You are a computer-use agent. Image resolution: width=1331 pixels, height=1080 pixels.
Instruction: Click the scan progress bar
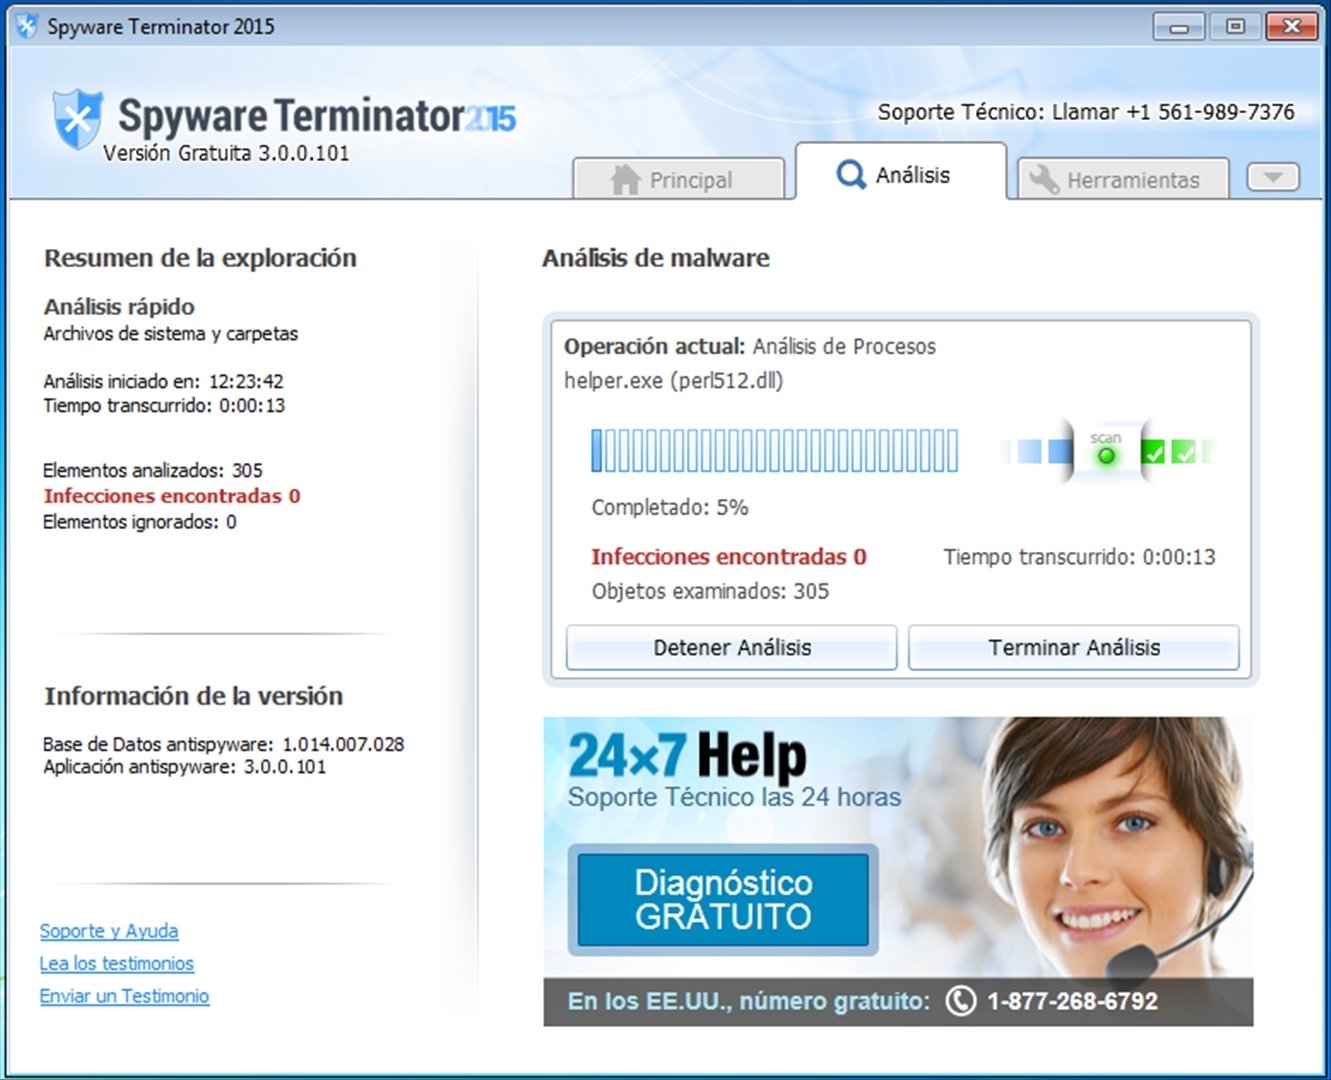pyautogui.click(x=775, y=451)
